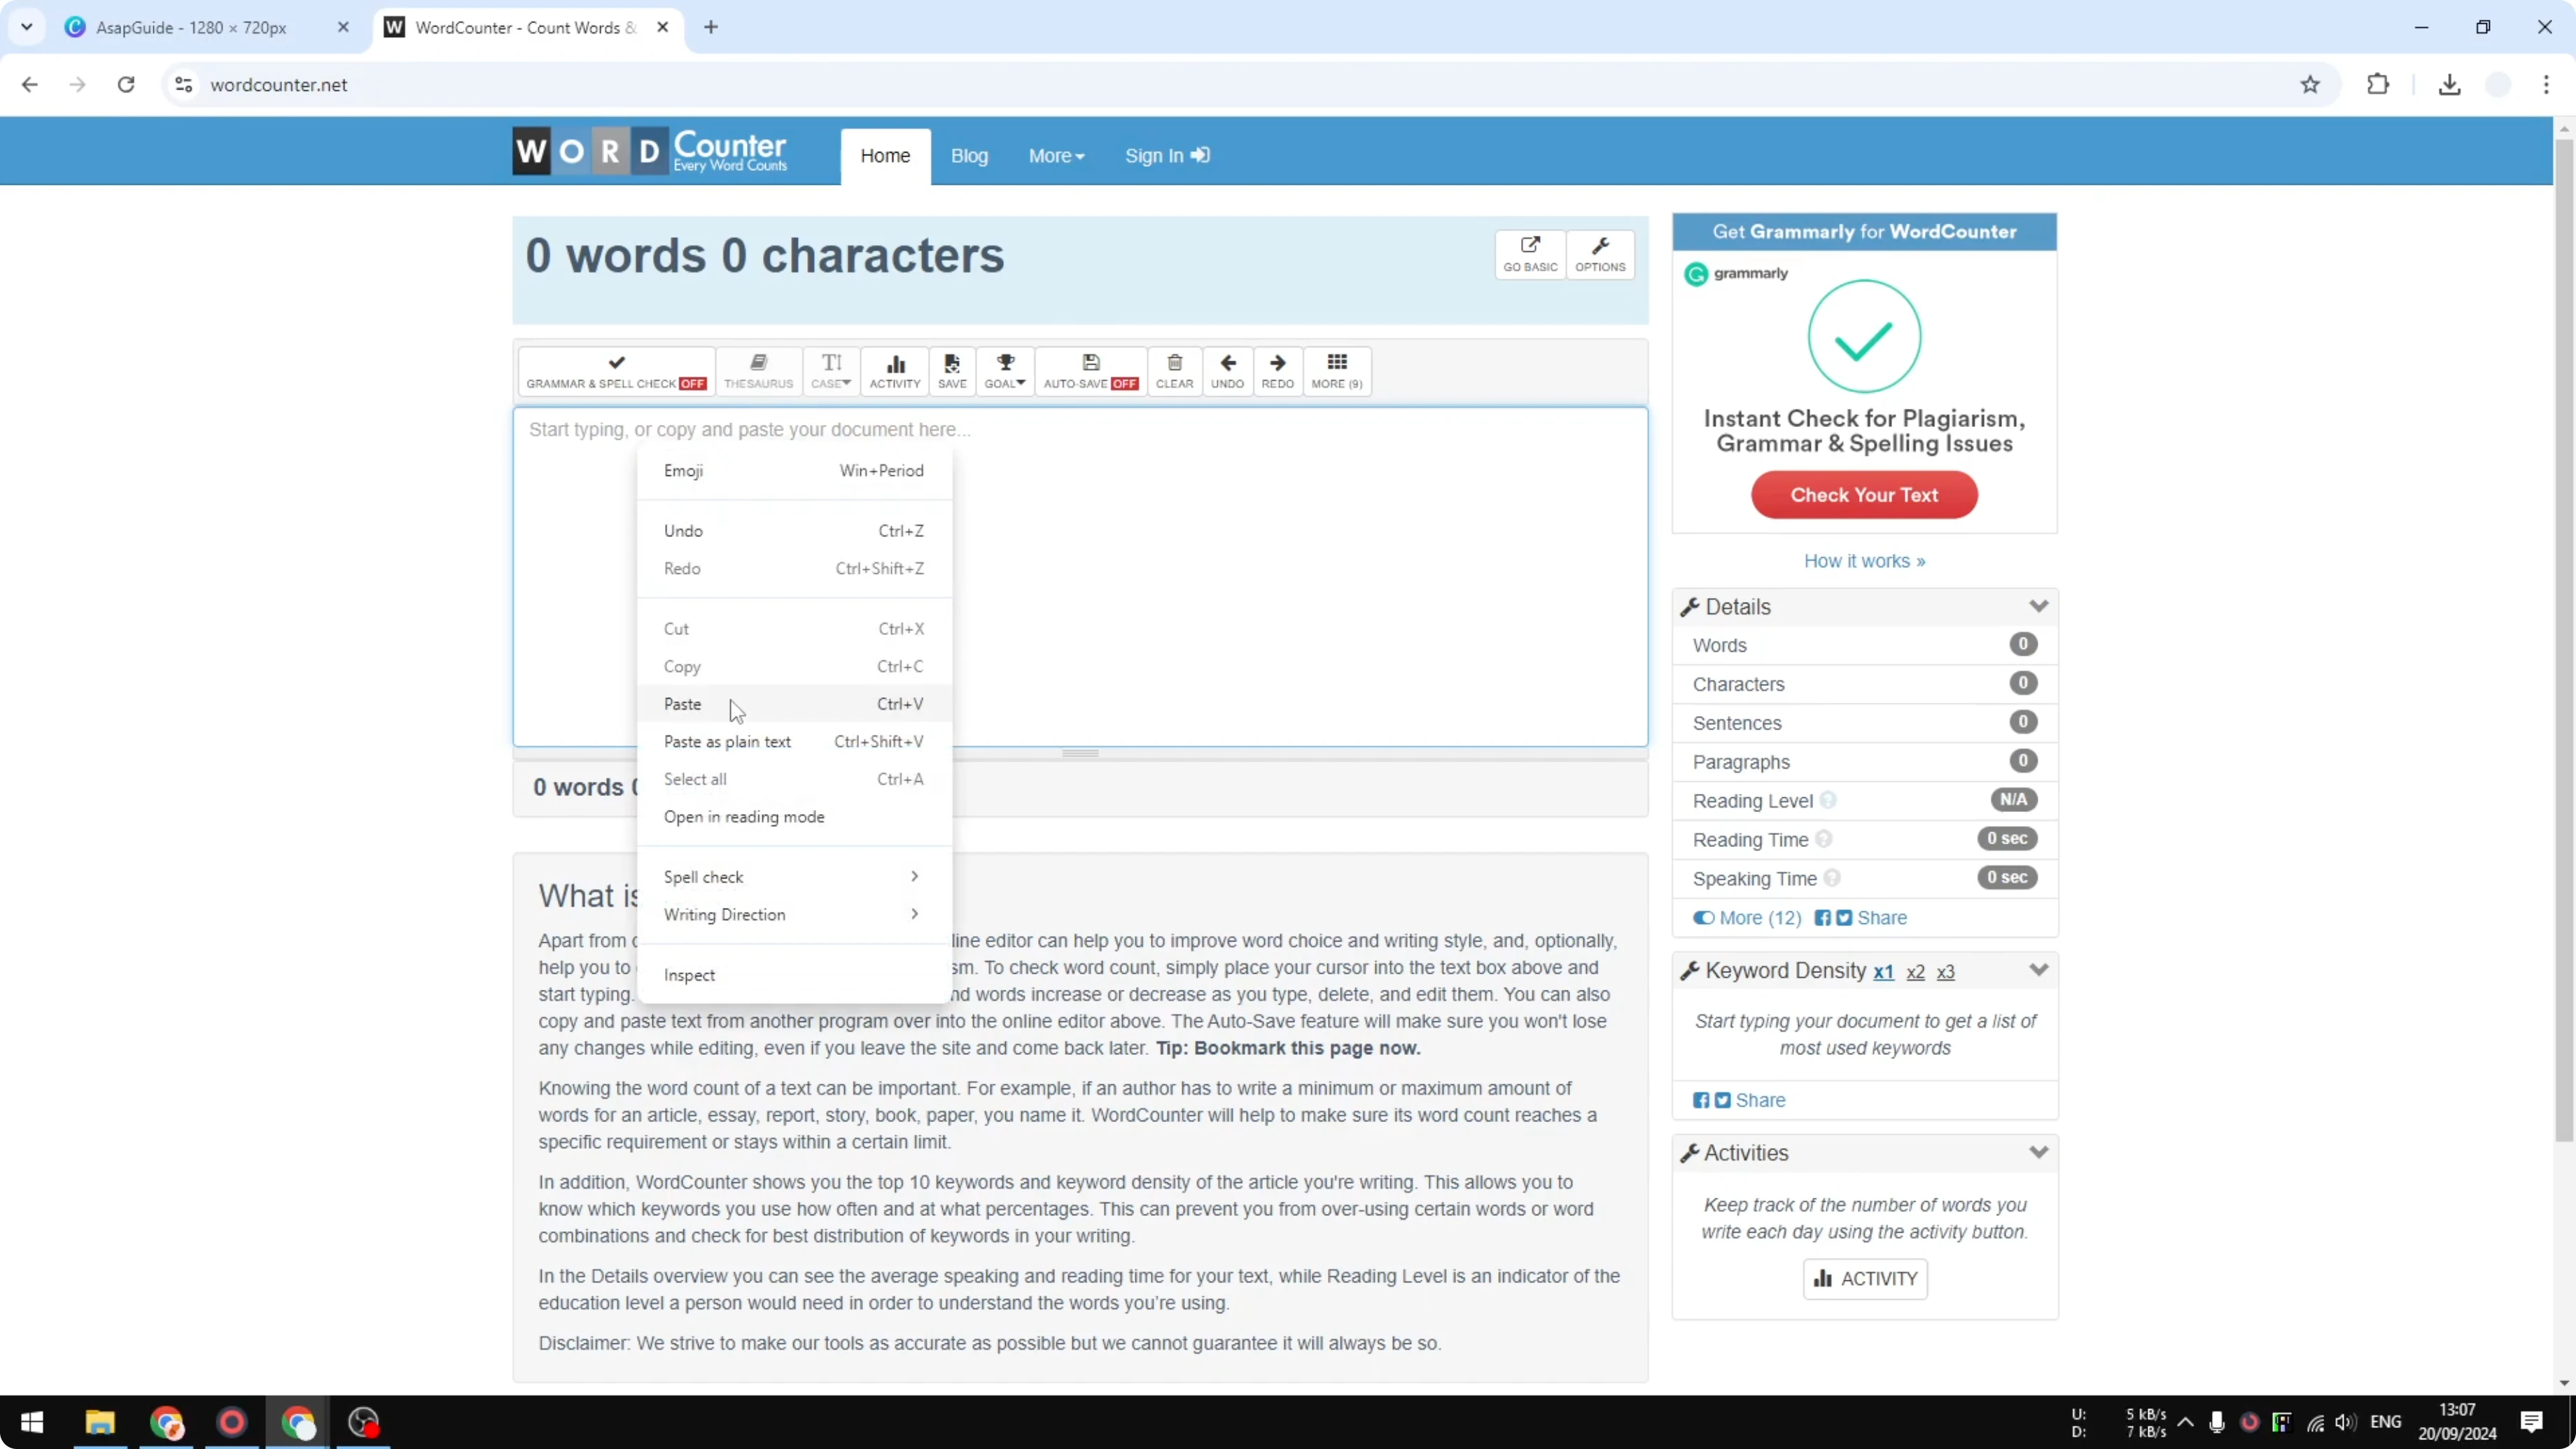The width and height of the screenshot is (2576, 1449).
Task: Click Reading Level help icon
Action: [x=1827, y=800]
